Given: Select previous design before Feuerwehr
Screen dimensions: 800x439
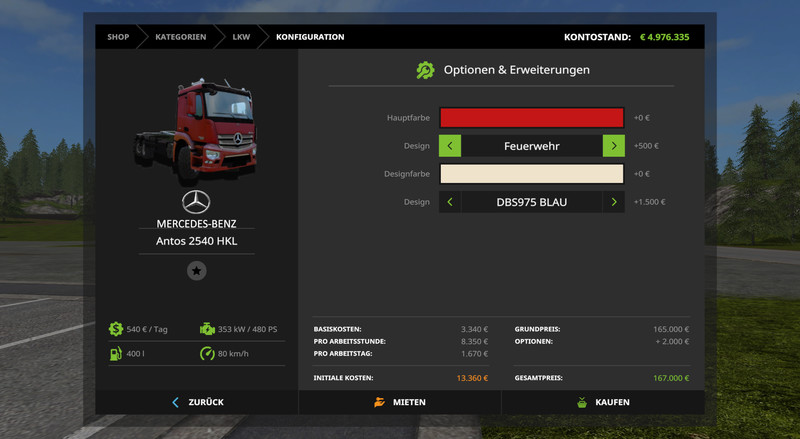Looking at the screenshot, I should coord(450,146).
